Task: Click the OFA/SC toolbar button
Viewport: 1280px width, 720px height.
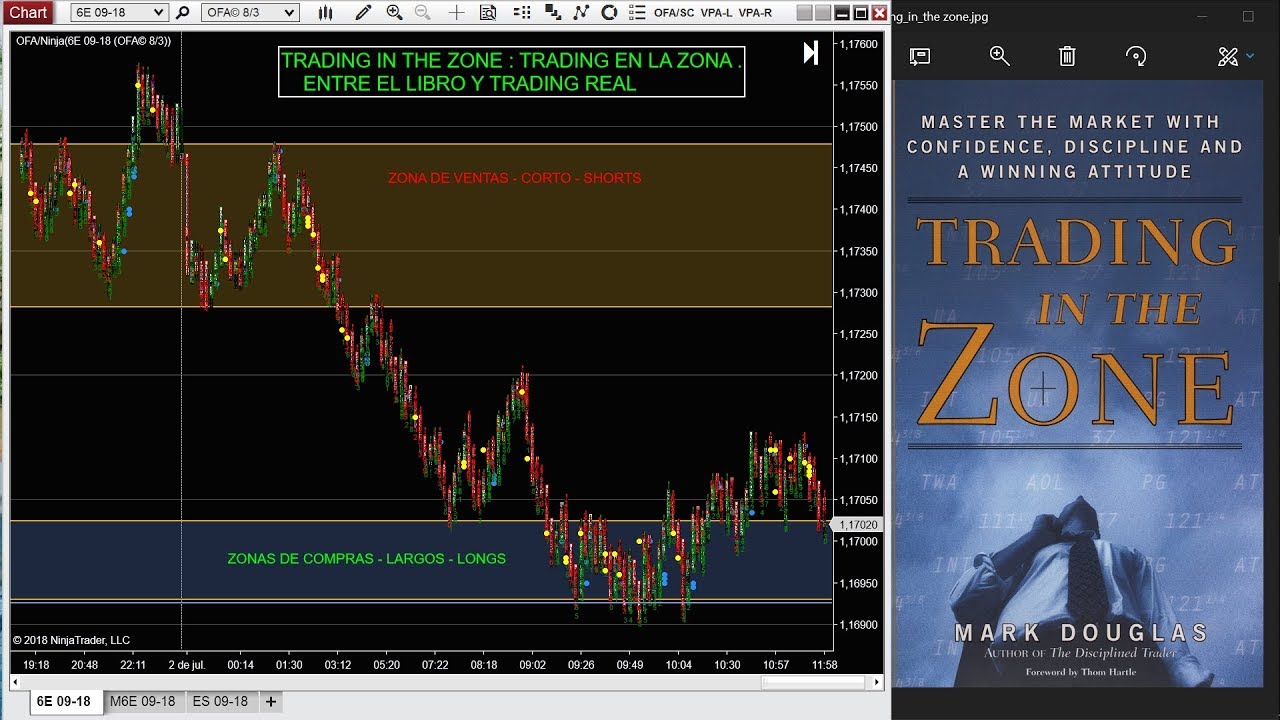Action: click(674, 13)
